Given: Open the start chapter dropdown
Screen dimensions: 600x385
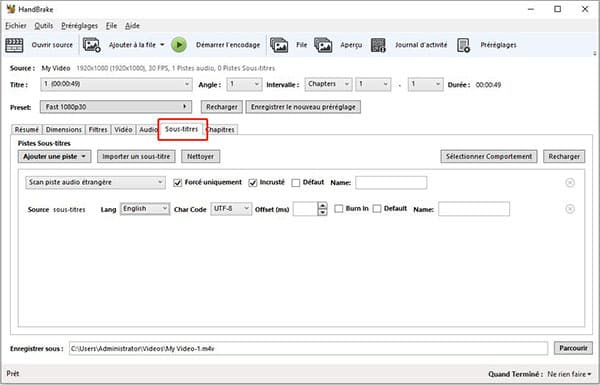Looking at the screenshot, I should click(x=373, y=84).
